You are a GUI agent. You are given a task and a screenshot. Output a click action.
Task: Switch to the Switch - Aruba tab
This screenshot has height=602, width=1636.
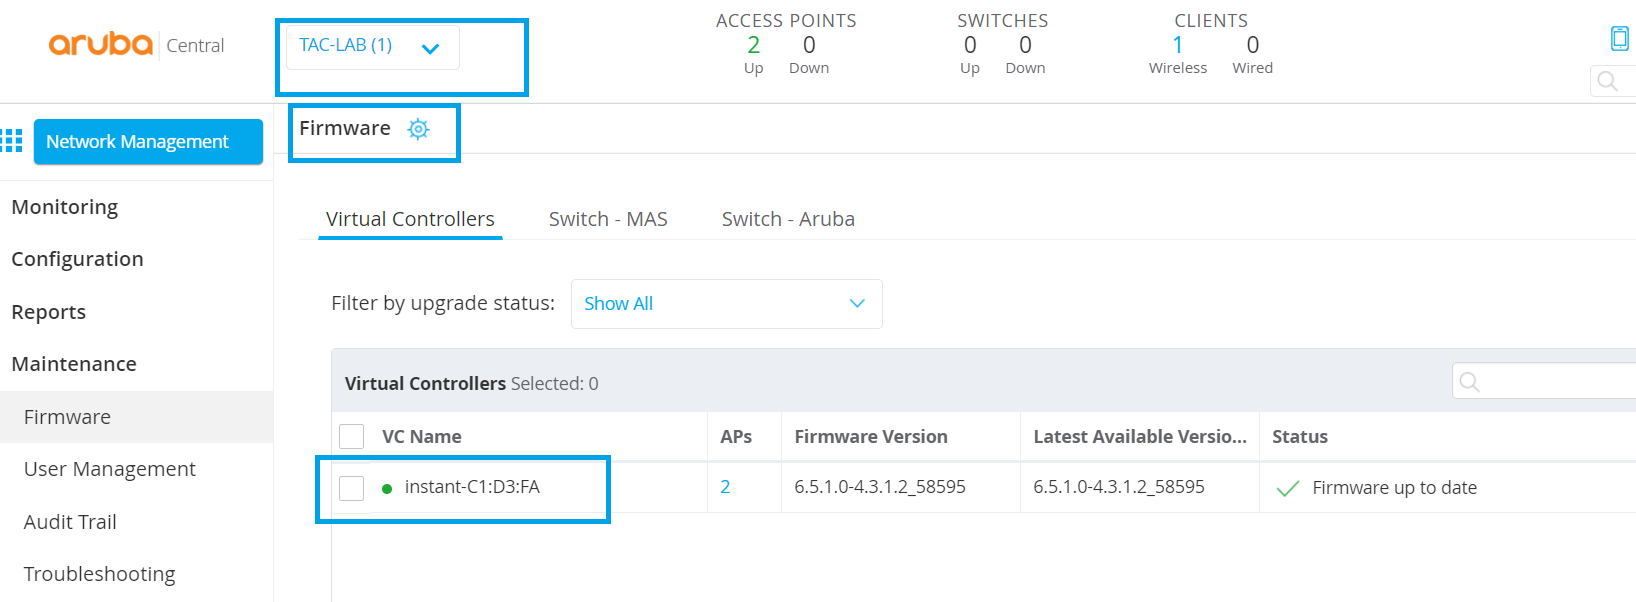tap(788, 219)
